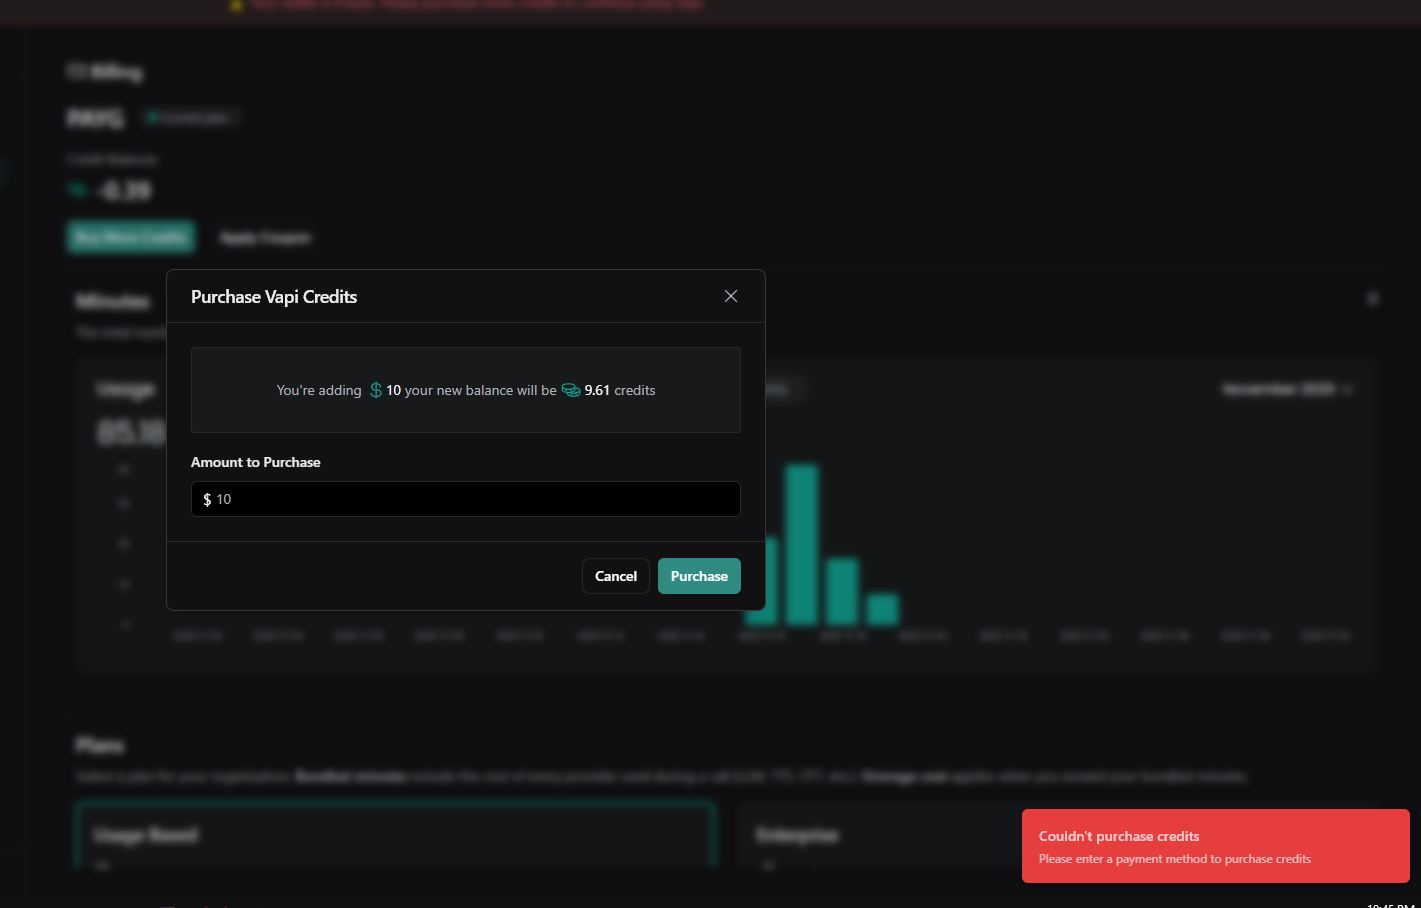The image size is (1421, 908).
Task: Click the "You're adding" summary text
Action: (x=319, y=390)
